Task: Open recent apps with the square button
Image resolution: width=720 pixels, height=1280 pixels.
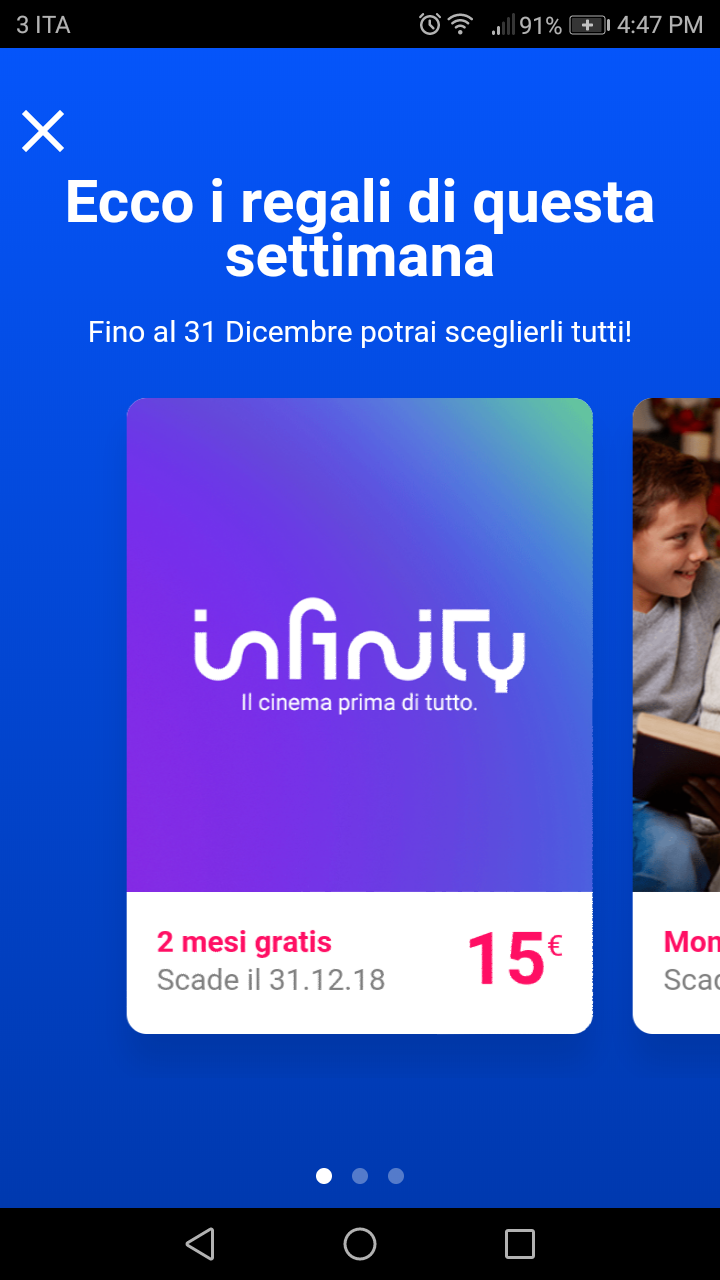Action: click(x=520, y=1244)
